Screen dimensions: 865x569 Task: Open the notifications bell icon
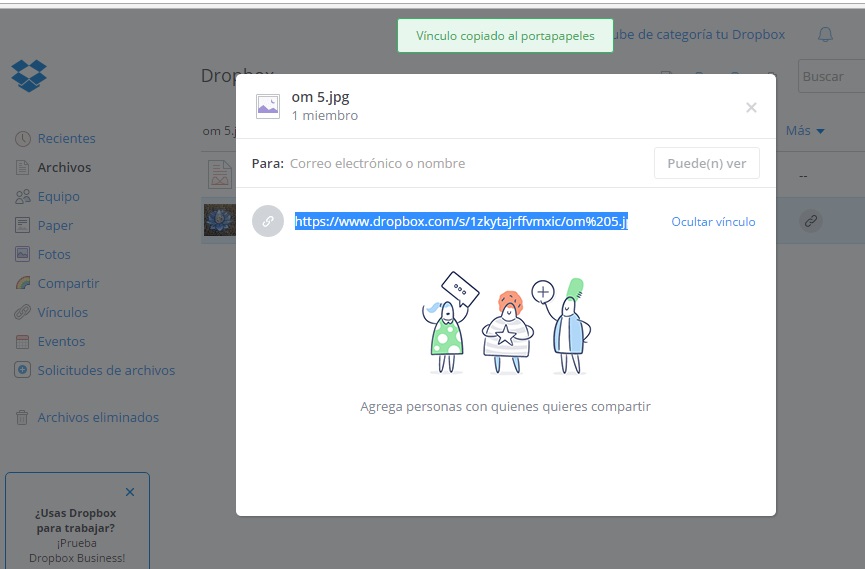[825, 35]
